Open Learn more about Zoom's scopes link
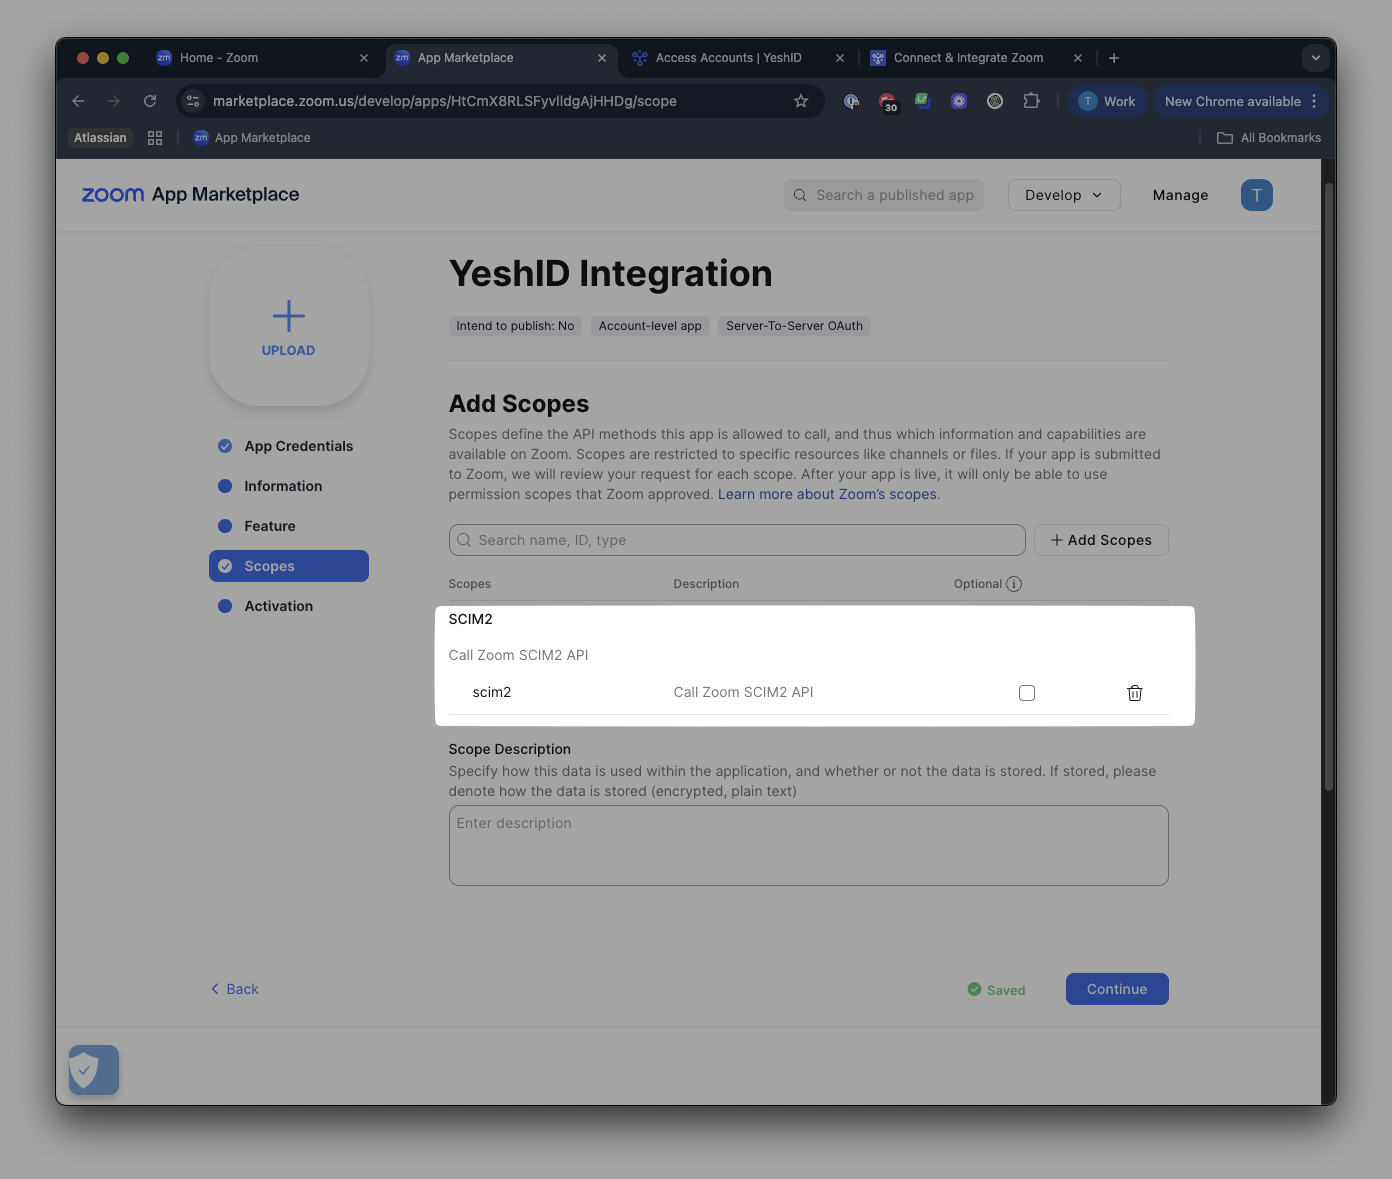The width and height of the screenshot is (1392, 1179). pos(828,494)
